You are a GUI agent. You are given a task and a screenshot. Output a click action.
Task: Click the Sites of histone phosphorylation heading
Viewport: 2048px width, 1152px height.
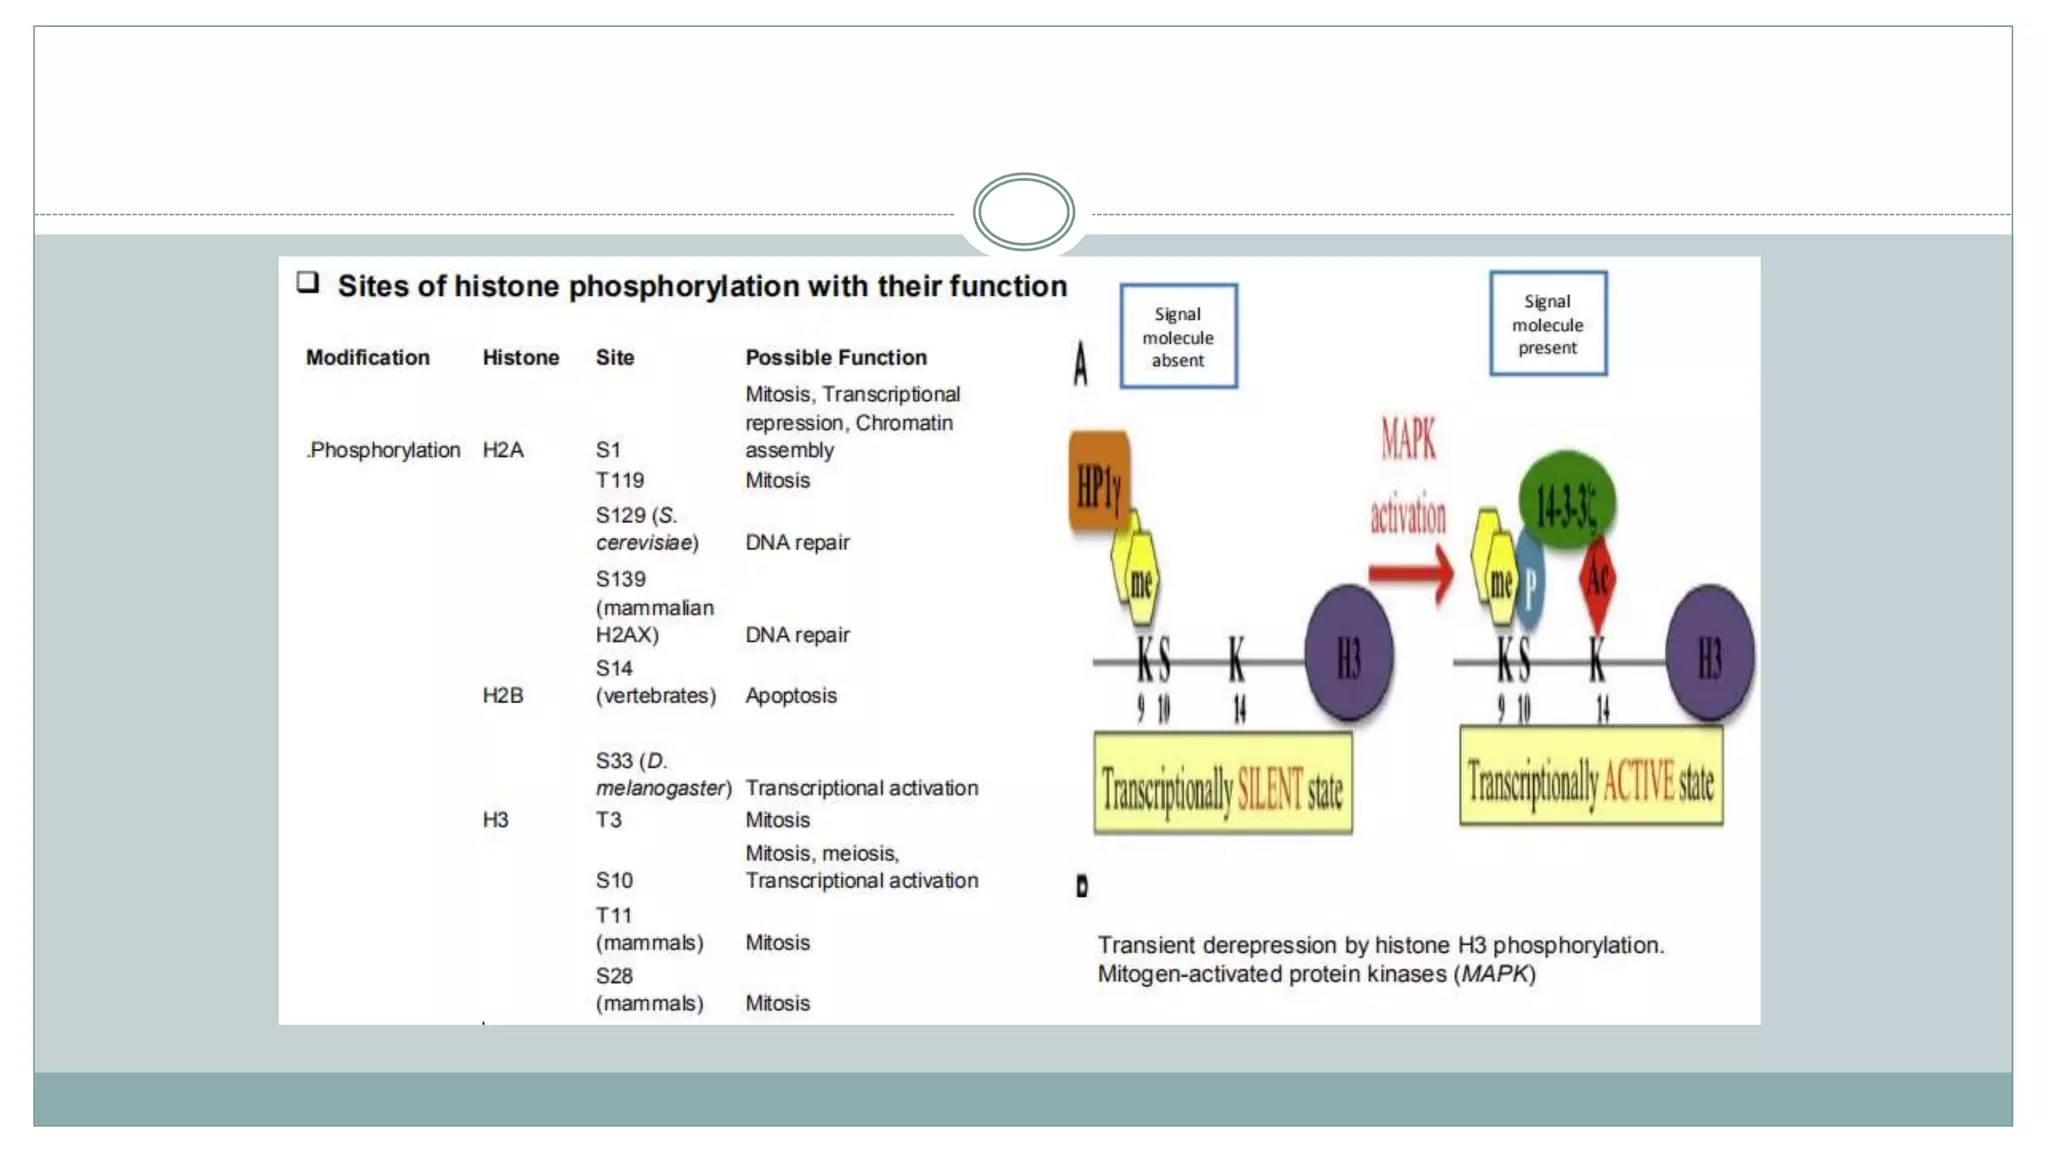(702, 286)
